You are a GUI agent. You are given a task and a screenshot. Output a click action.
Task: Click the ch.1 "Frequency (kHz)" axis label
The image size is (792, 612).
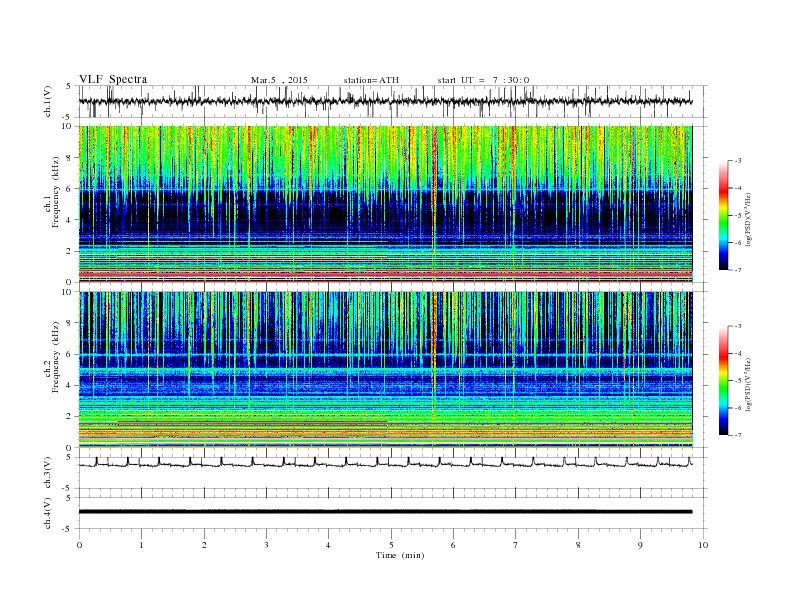pyautogui.click(x=56, y=192)
